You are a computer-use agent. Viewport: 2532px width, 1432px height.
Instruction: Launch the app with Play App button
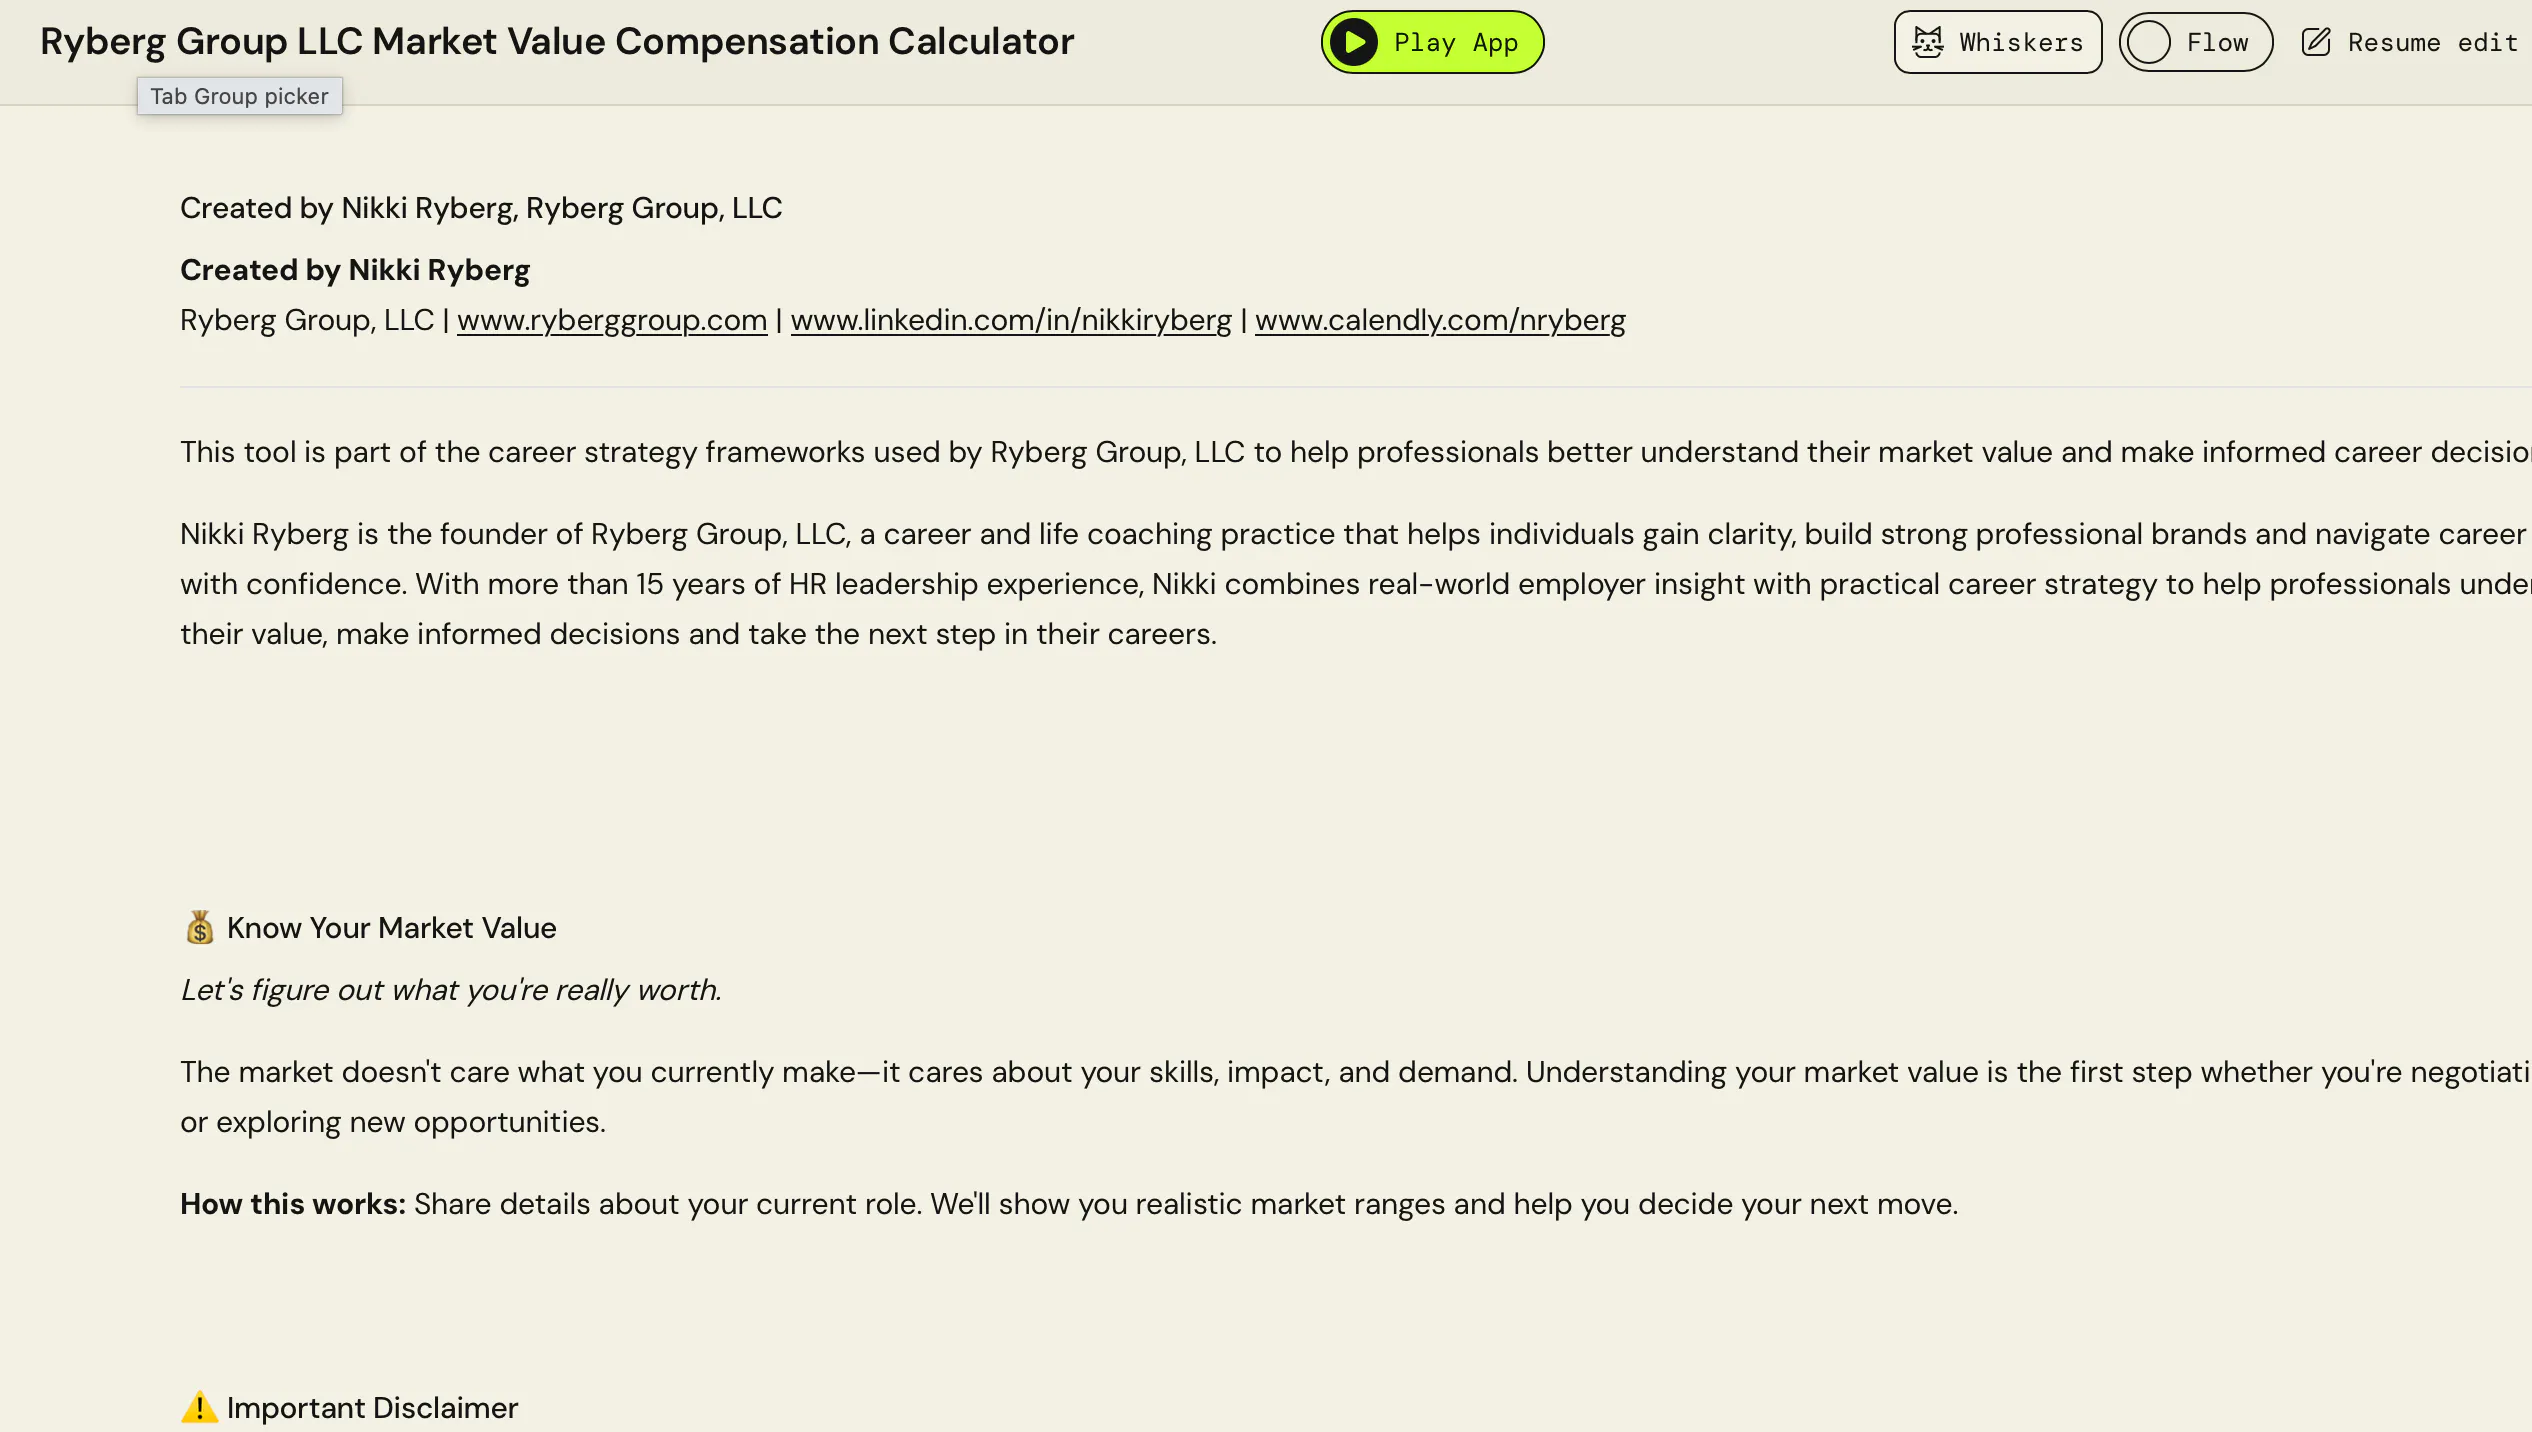coord(1432,42)
